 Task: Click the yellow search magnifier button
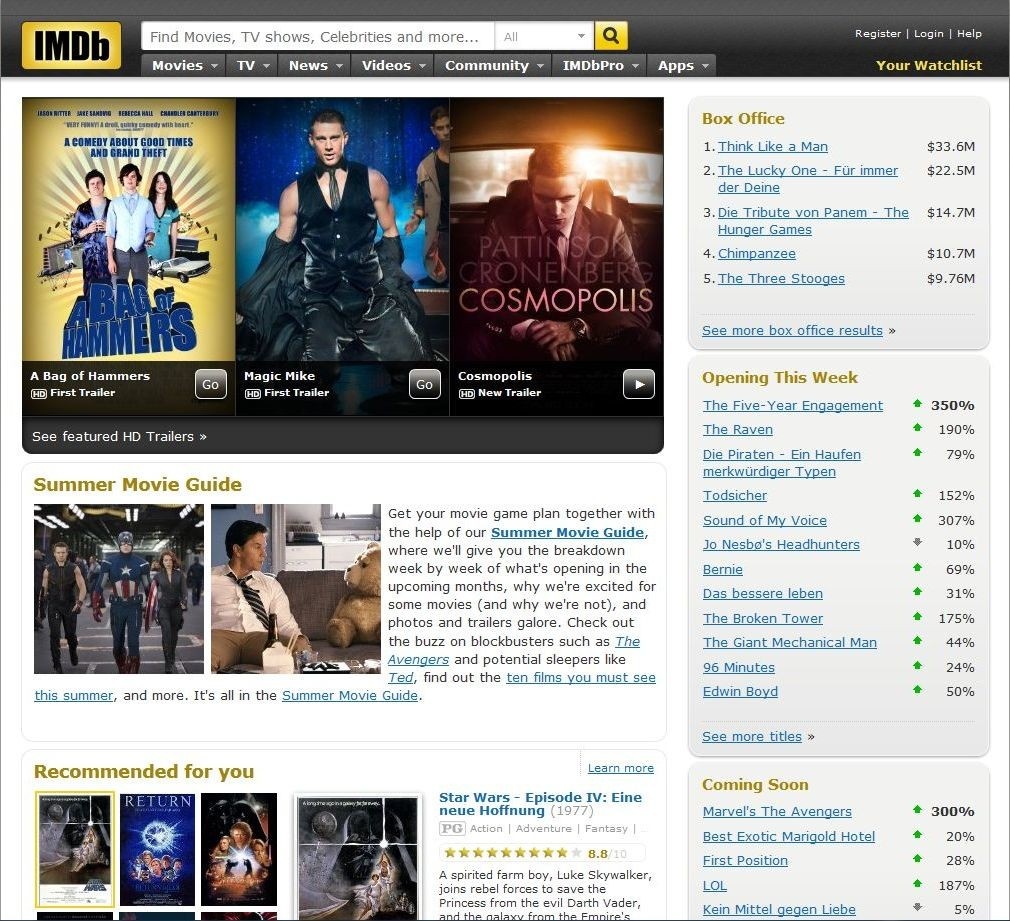[611, 36]
